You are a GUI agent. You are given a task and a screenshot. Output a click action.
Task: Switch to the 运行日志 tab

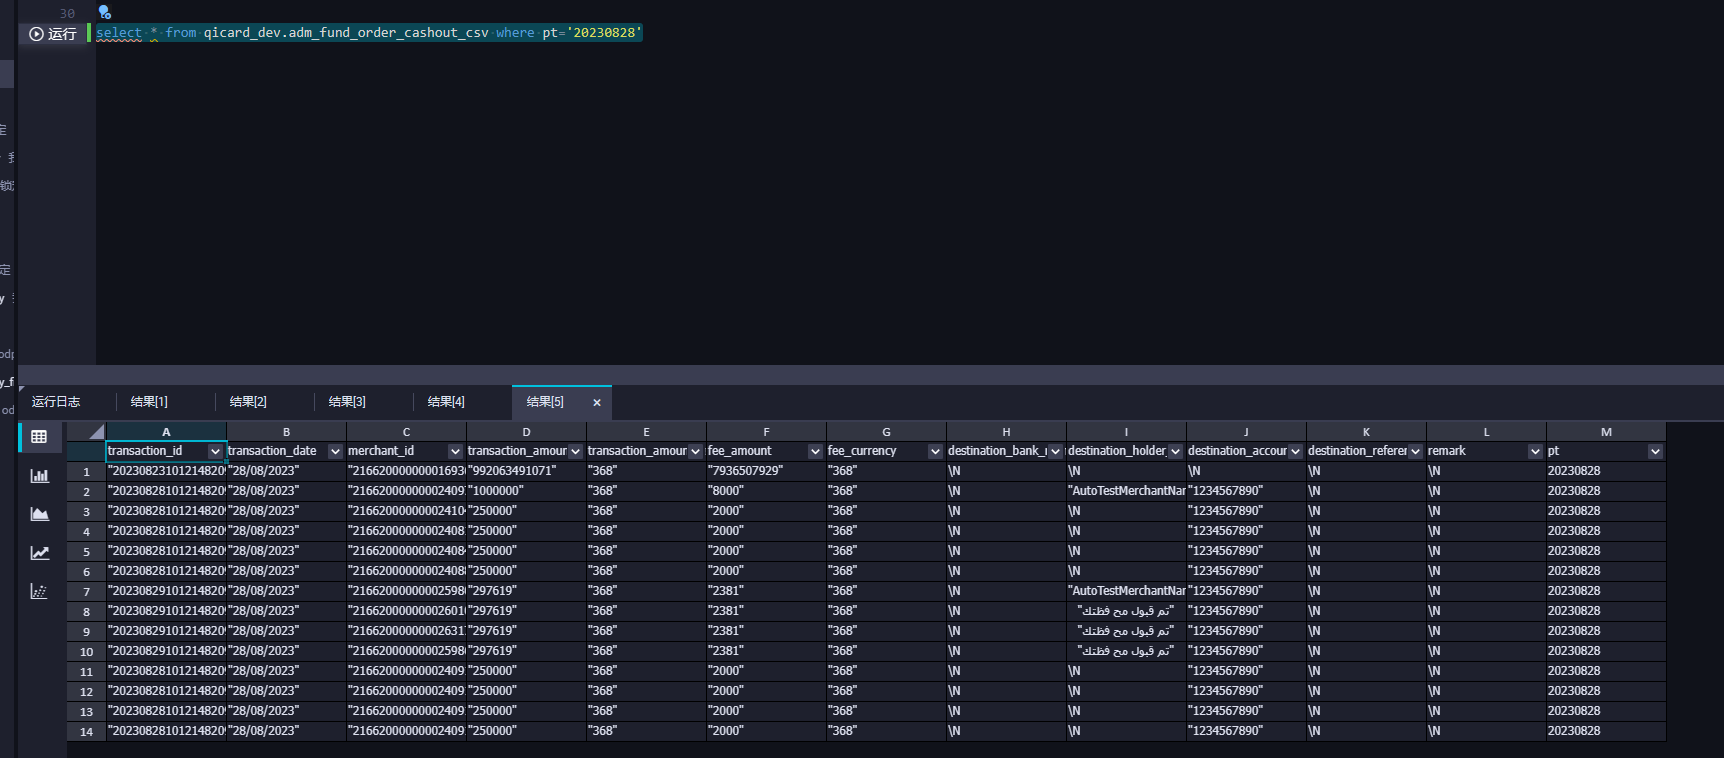tap(56, 402)
